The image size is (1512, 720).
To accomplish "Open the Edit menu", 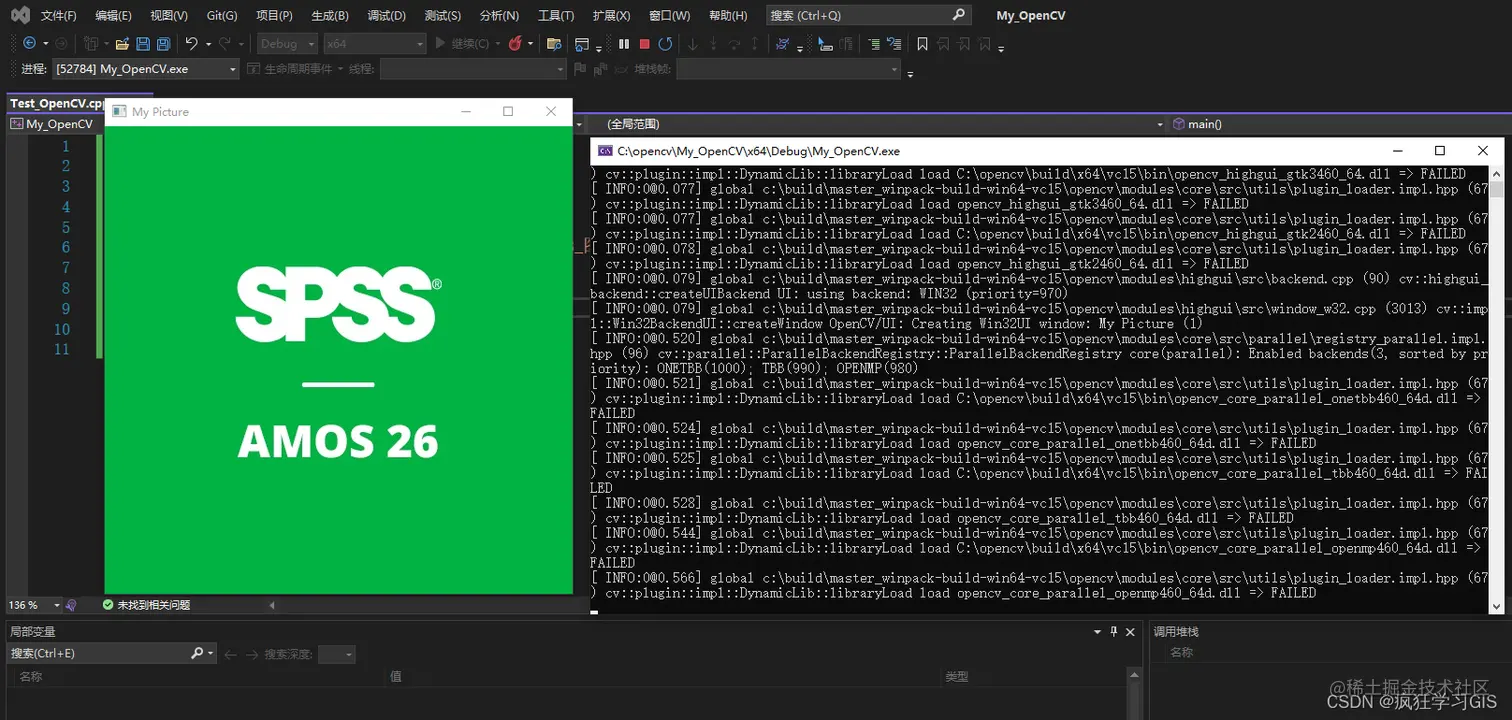I will pyautogui.click(x=113, y=15).
